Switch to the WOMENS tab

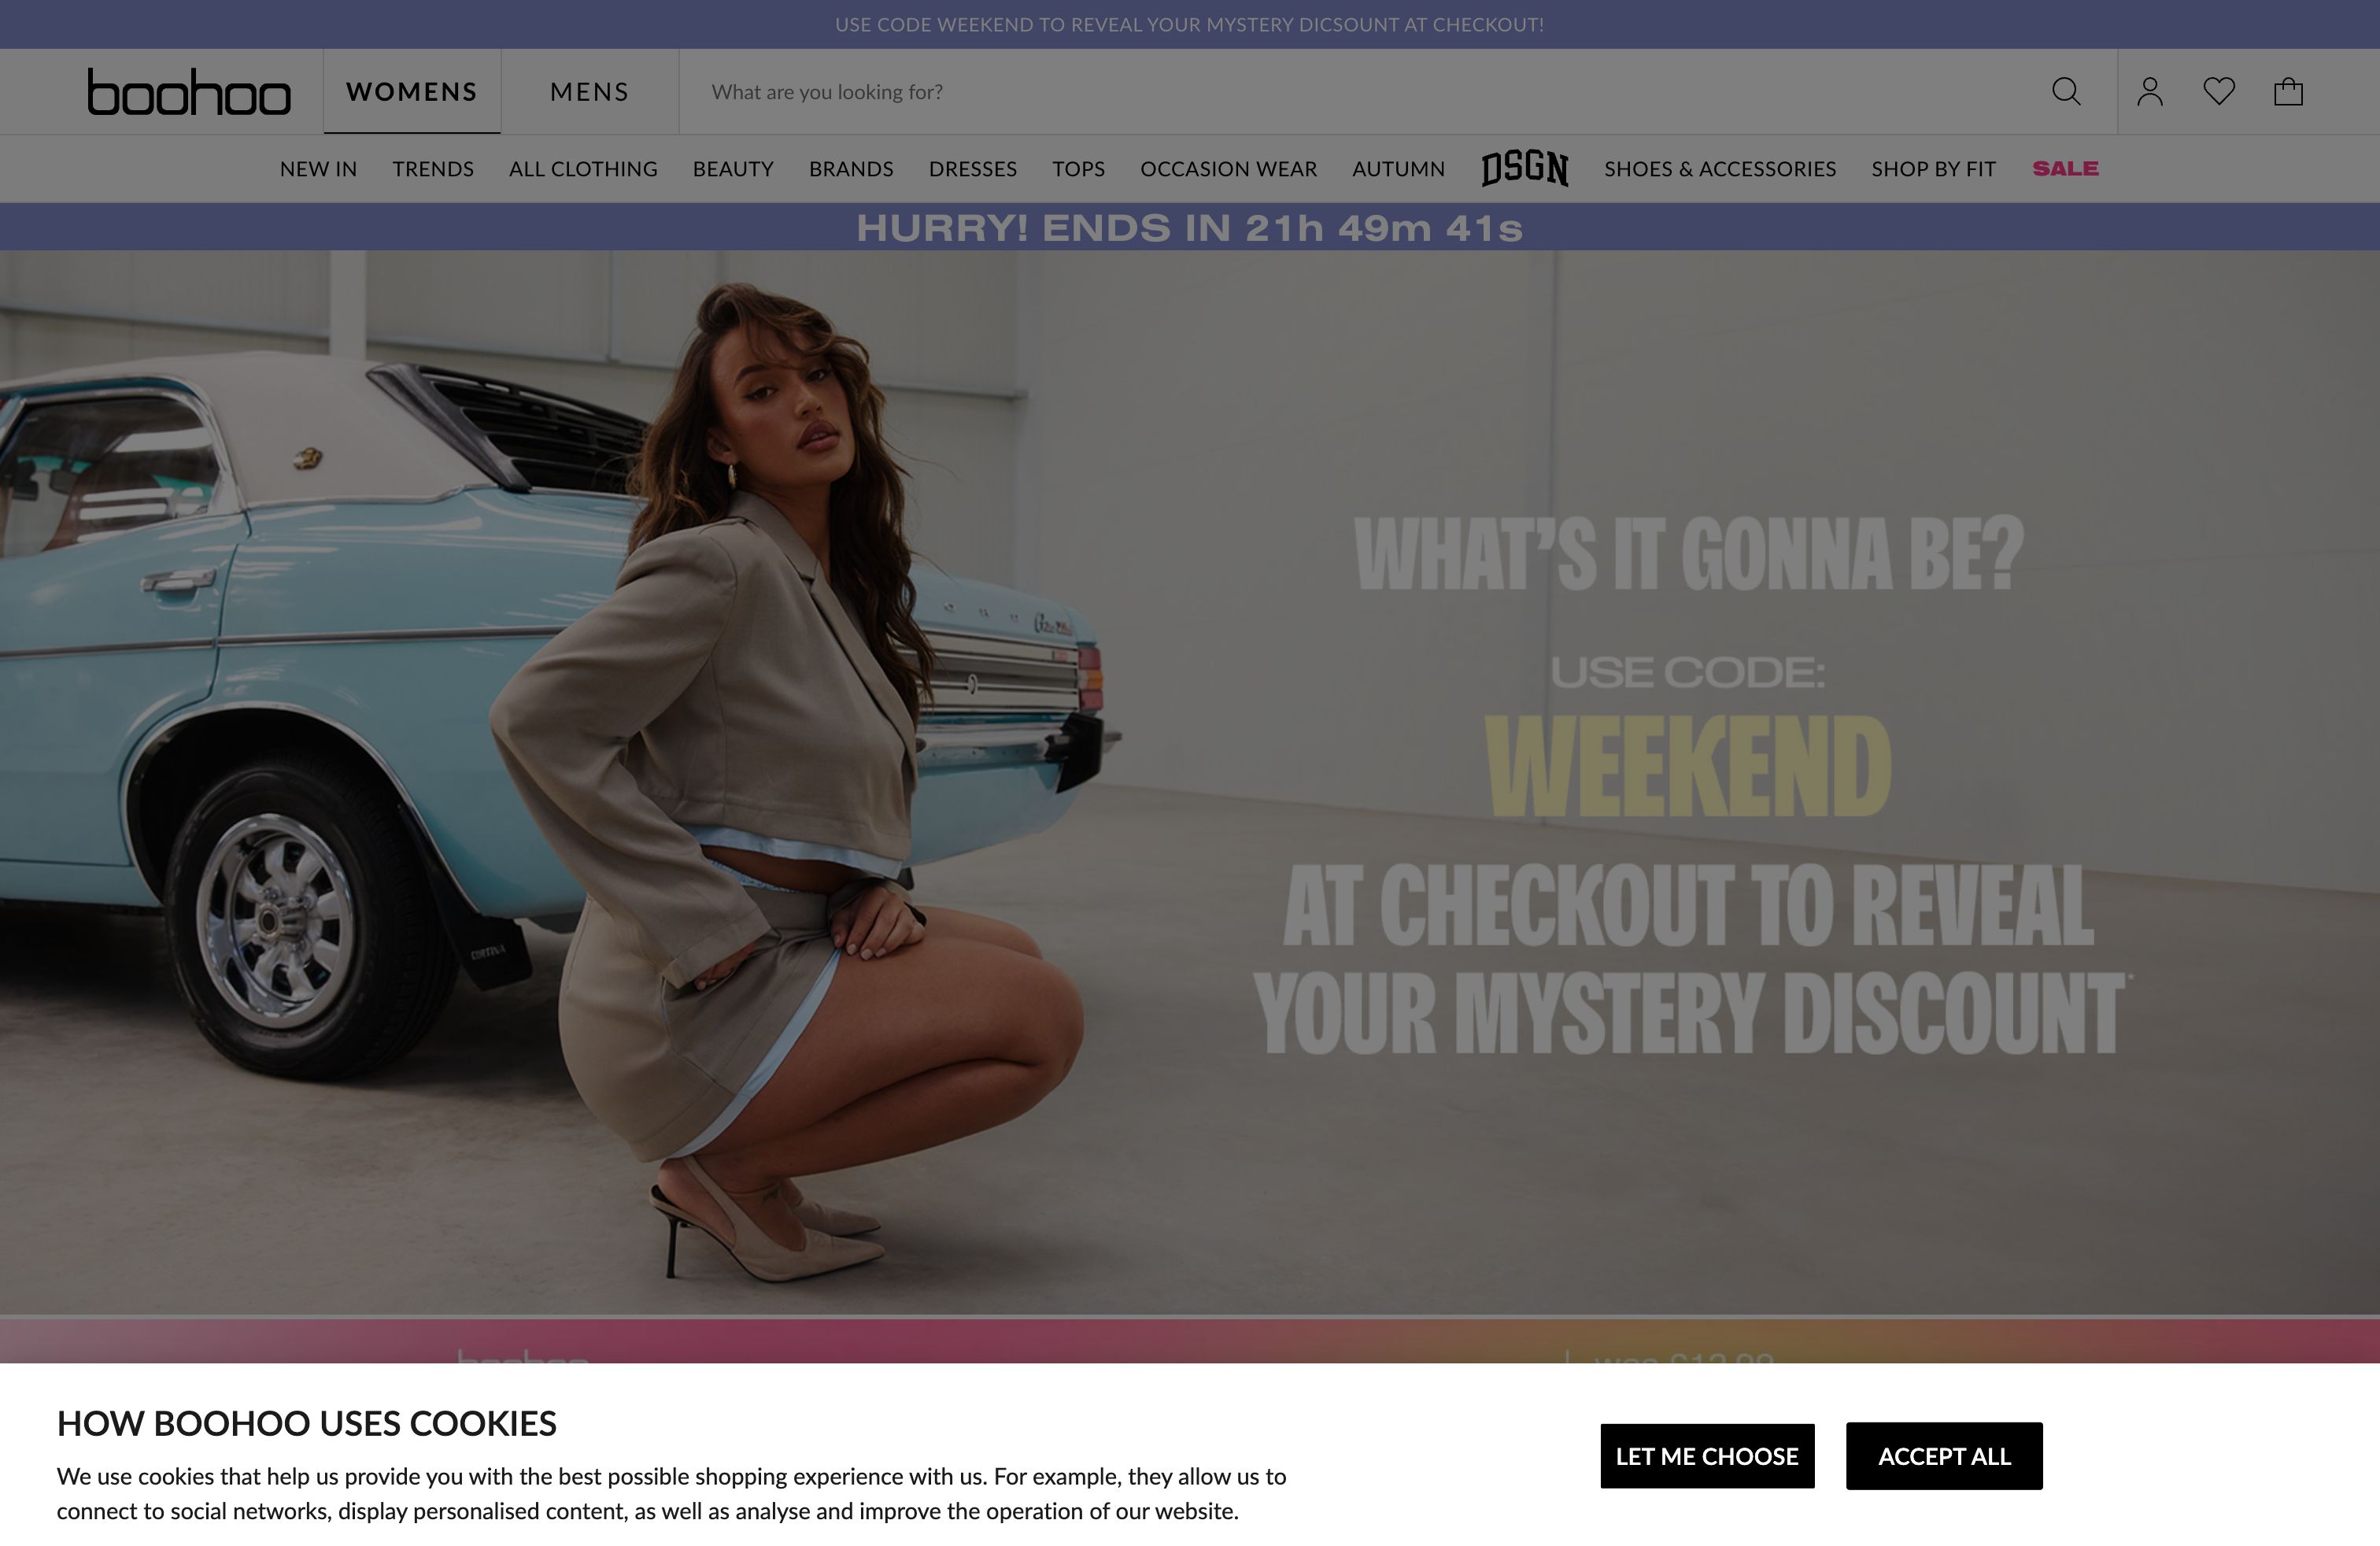pyautogui.click(x=412, y=92)
